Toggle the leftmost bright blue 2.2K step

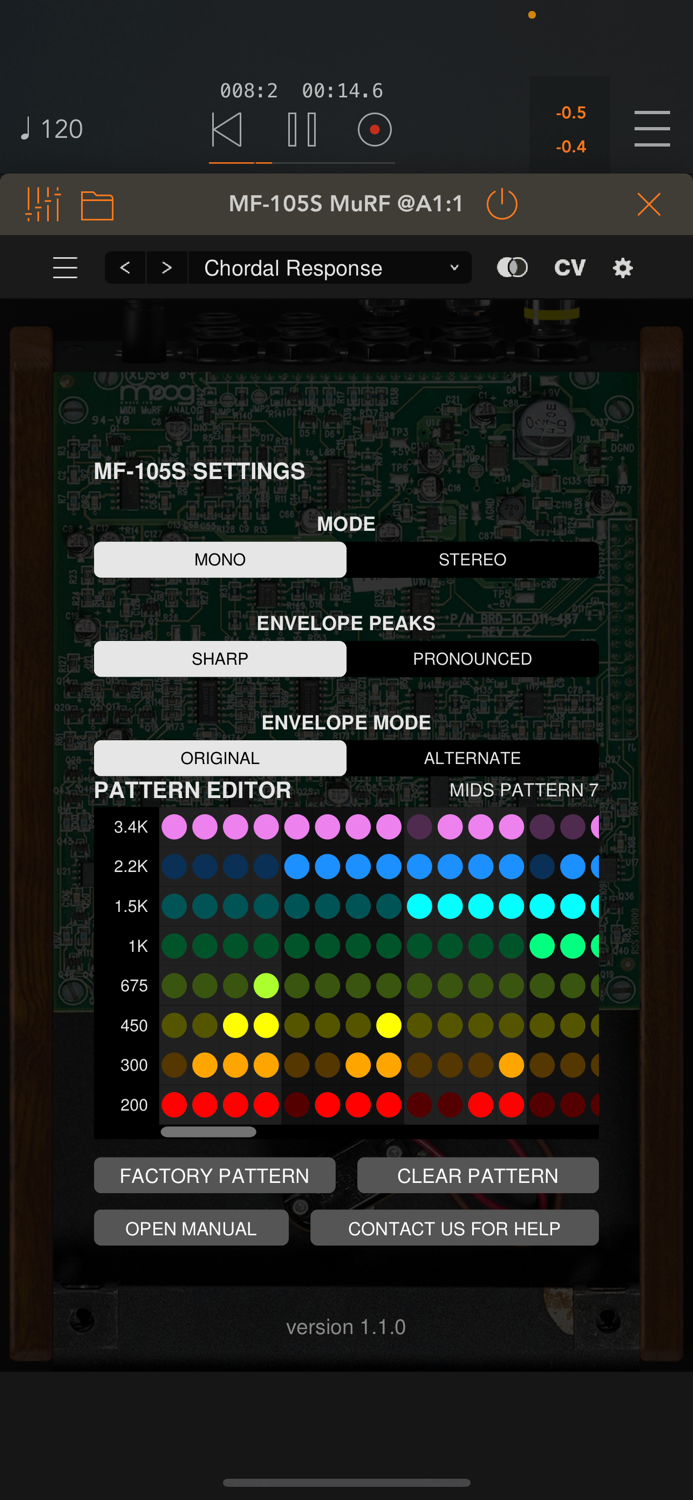coord(297,867)
